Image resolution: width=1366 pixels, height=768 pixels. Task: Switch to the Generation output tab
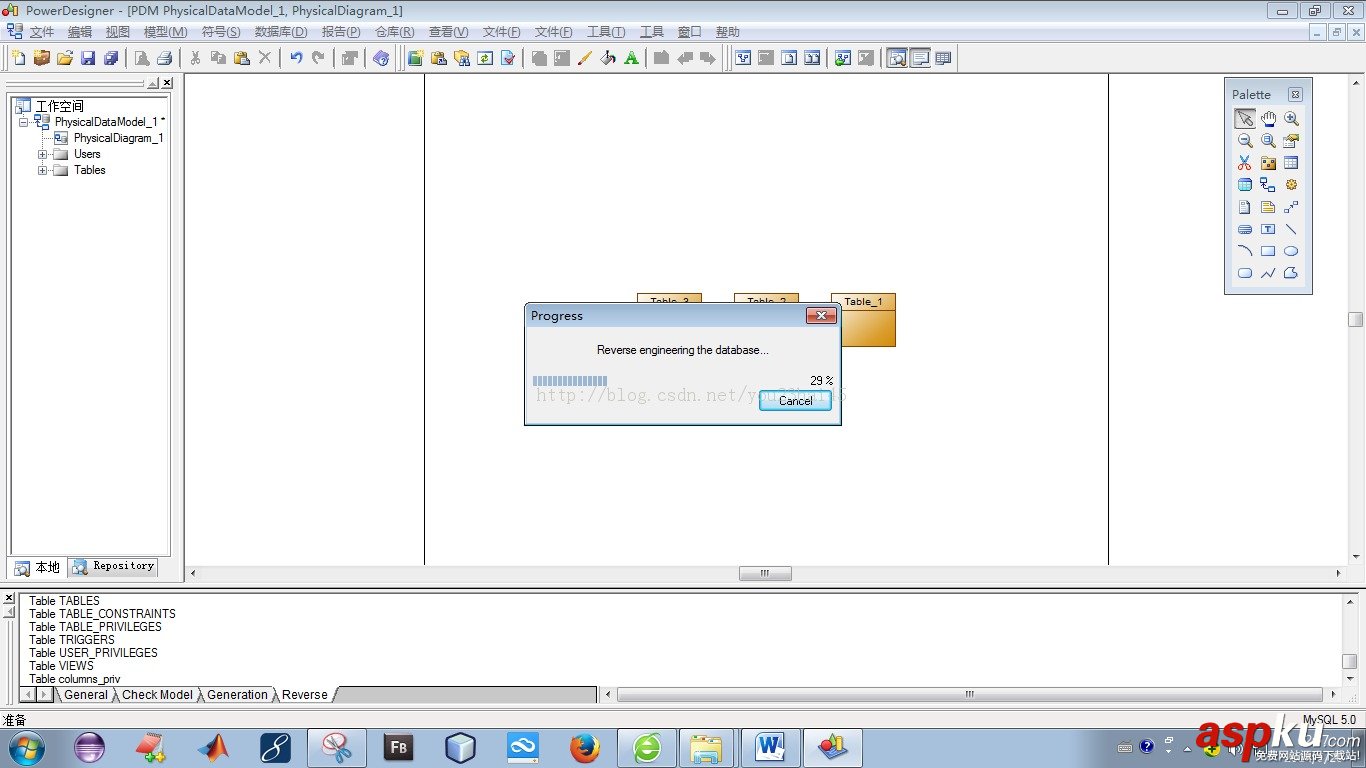click(x=237, y=694)
